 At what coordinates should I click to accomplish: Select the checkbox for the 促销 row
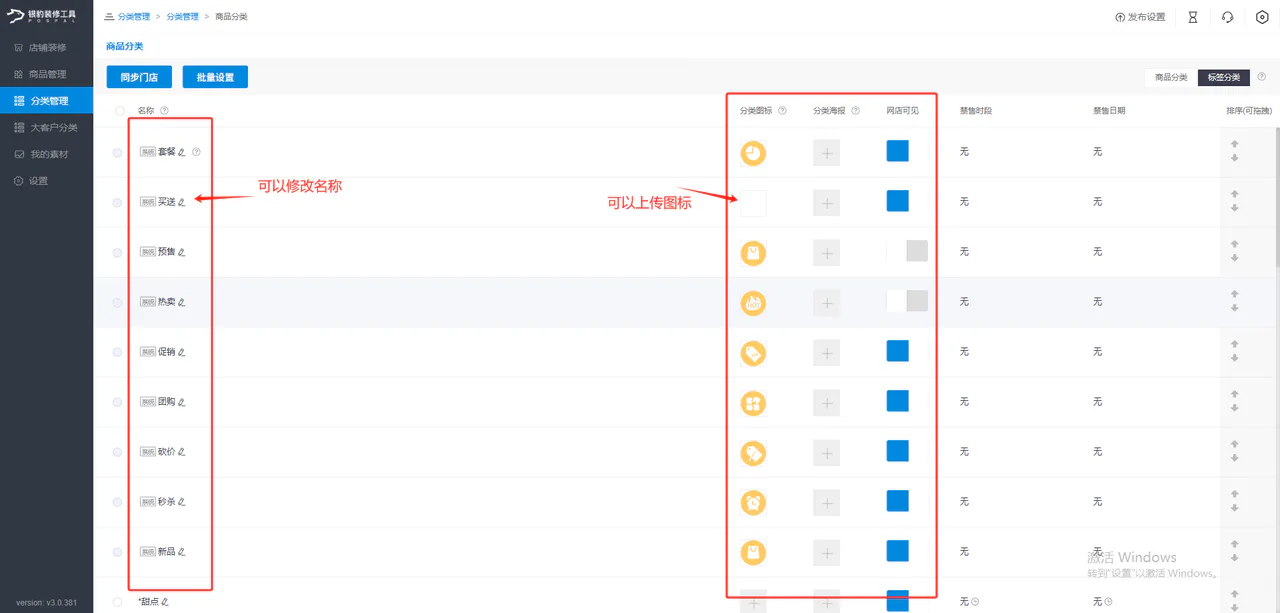pyautogui.click(x=118, y=352)
